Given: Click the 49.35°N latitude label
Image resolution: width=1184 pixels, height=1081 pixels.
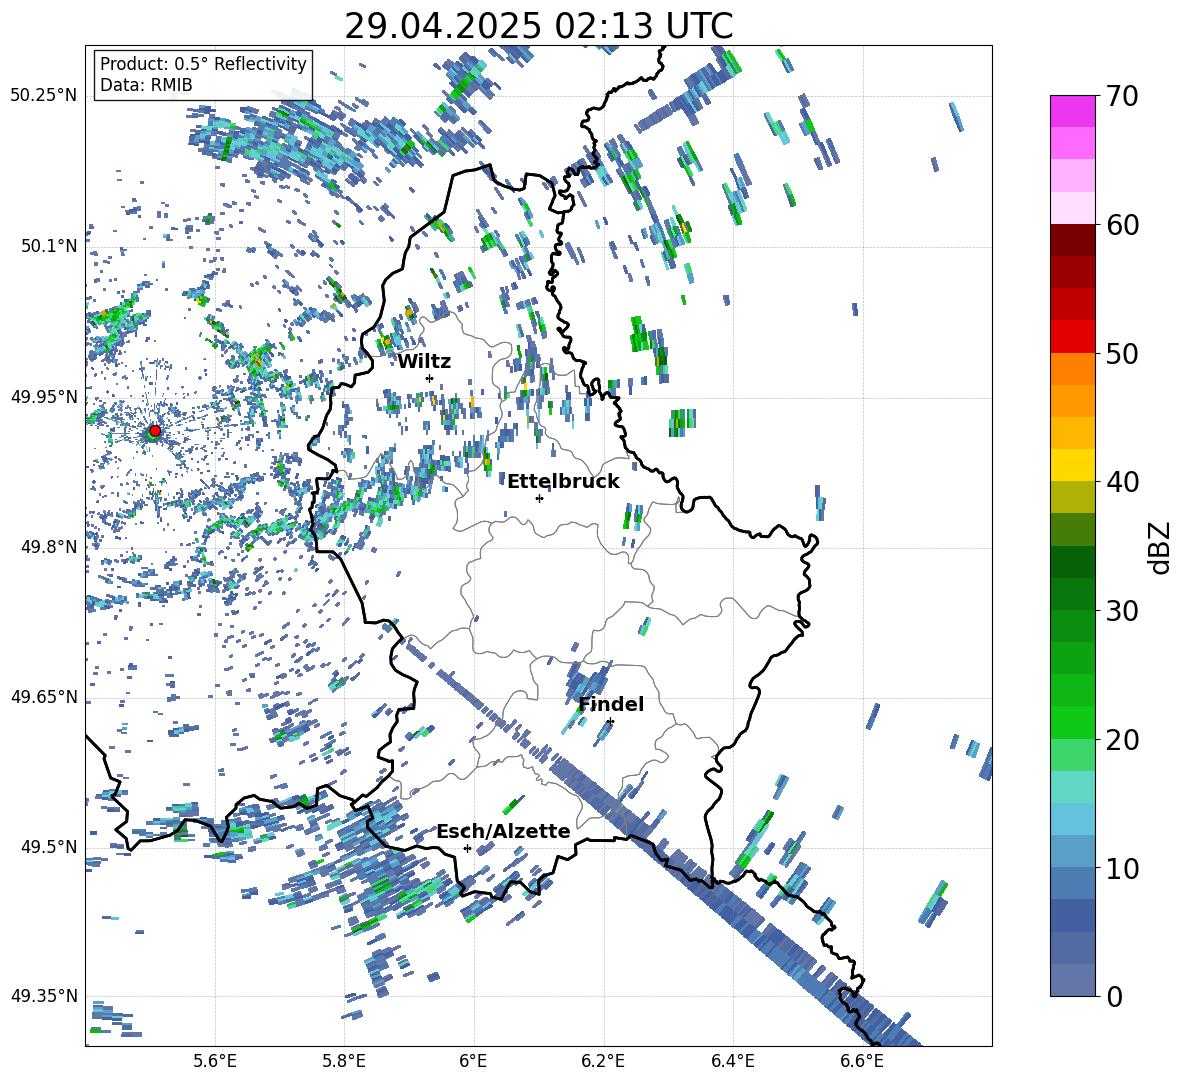Looking at the screenshot, I should click(44, 996).
